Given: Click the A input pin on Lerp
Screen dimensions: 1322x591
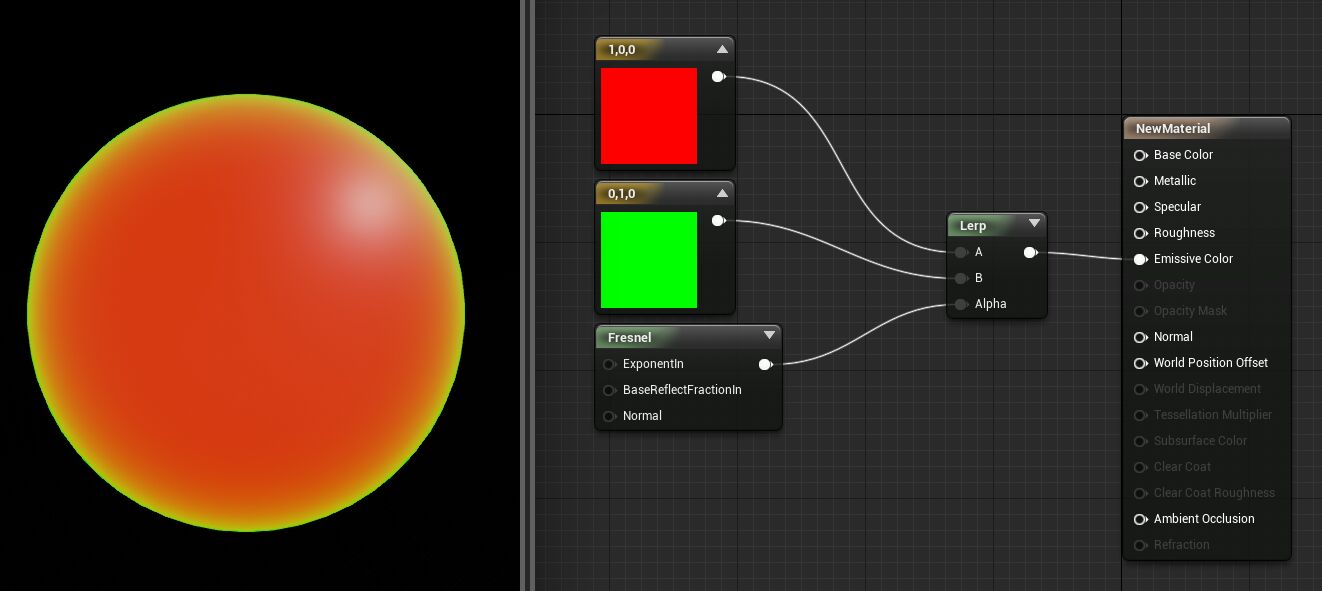Looking at the screenshot, I should 960,252.
